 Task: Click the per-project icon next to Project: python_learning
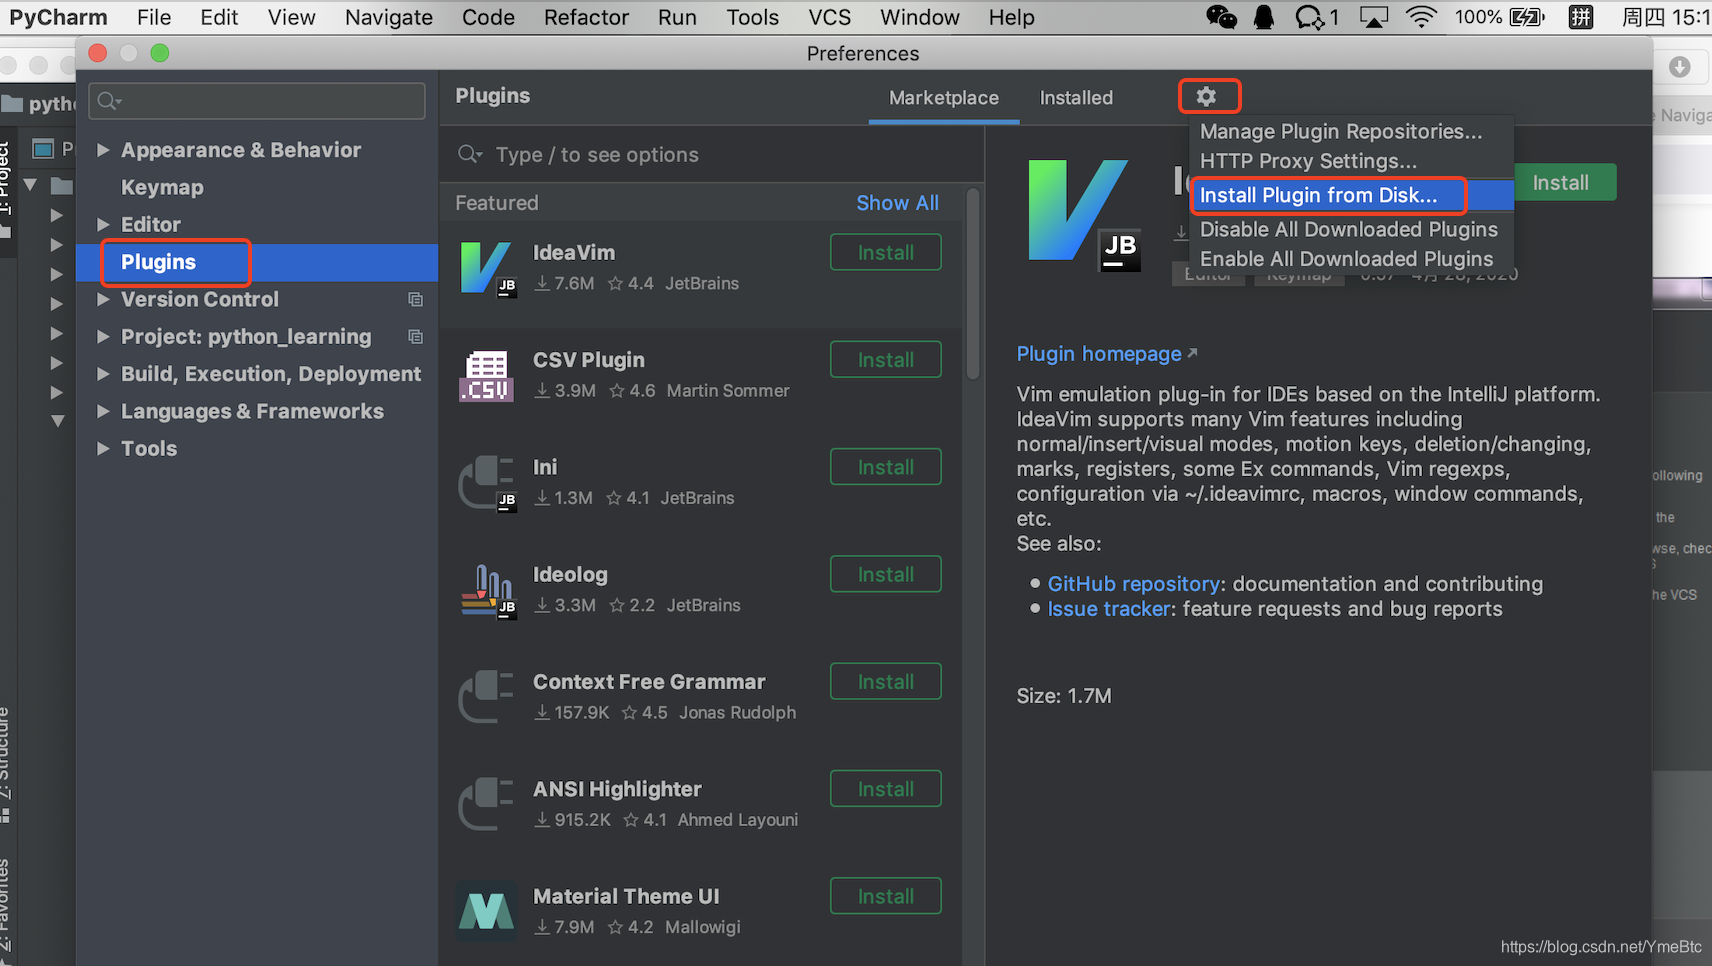pos(415,337)
